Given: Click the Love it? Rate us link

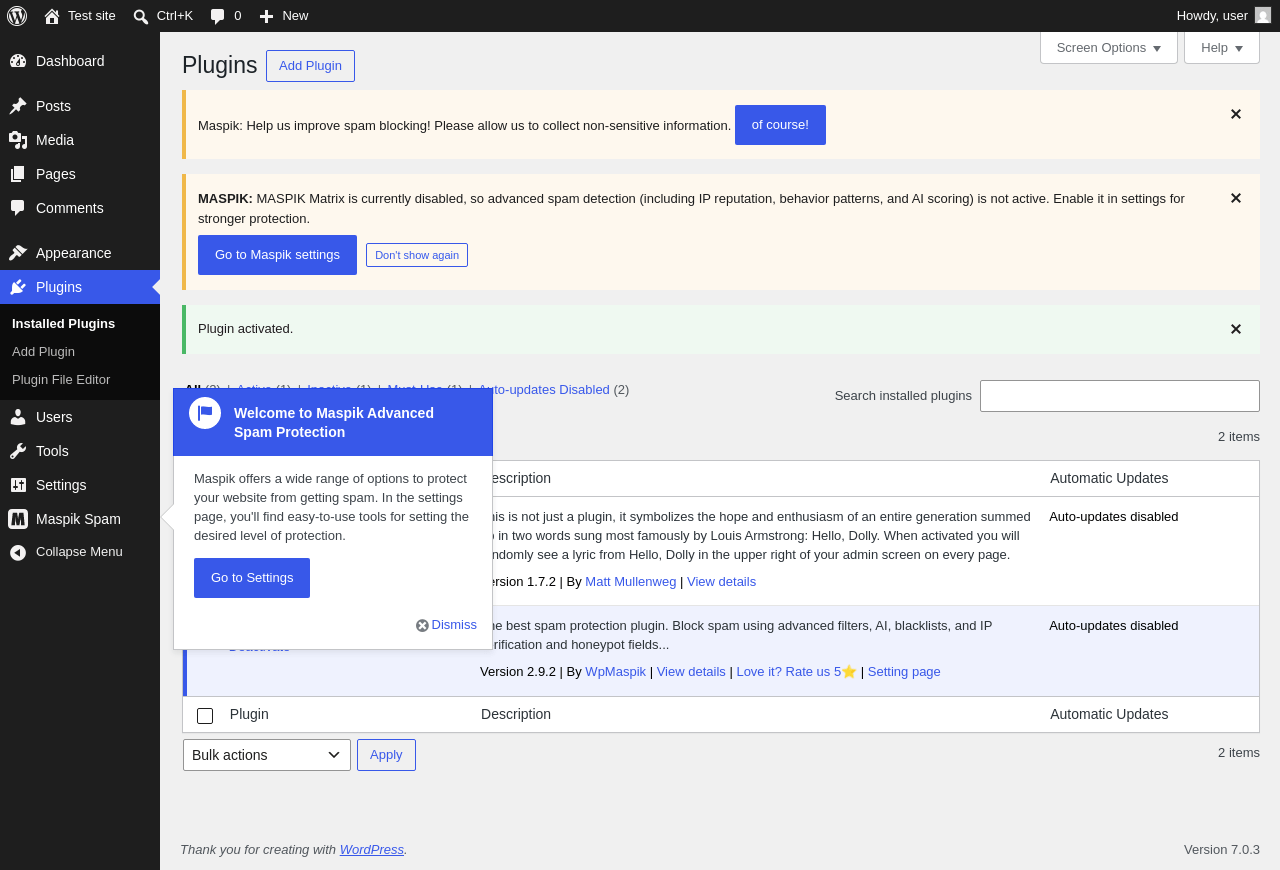Looking at the screenshot, I should 796,672.
